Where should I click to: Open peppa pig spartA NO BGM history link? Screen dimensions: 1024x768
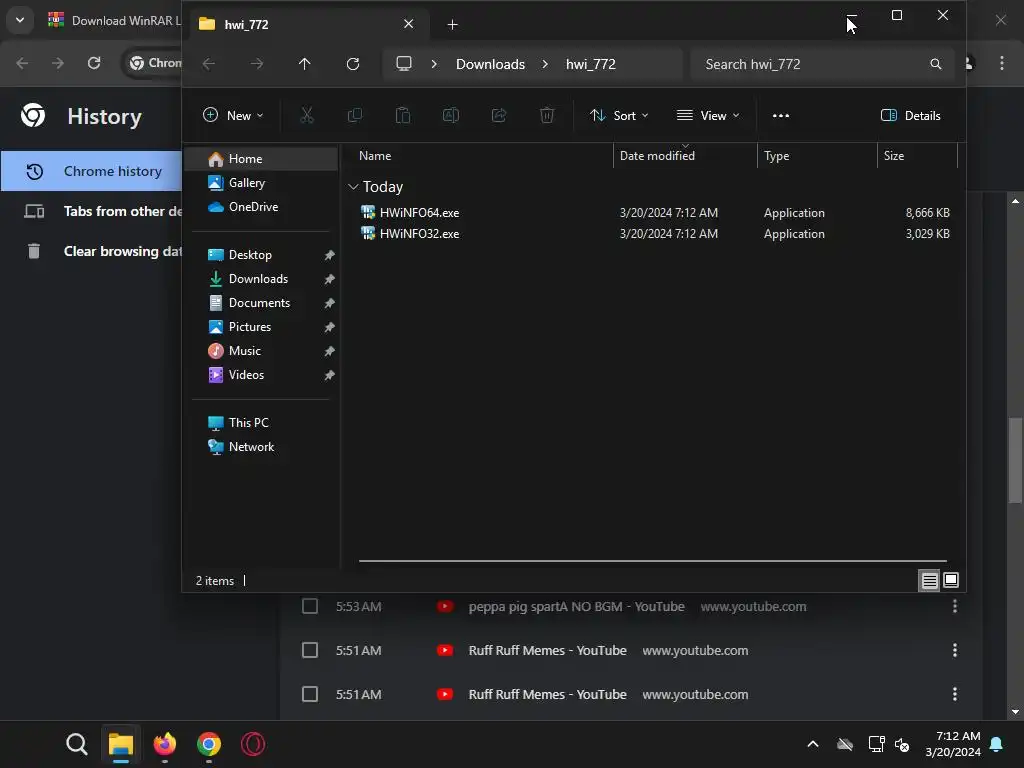coord(576,607)
